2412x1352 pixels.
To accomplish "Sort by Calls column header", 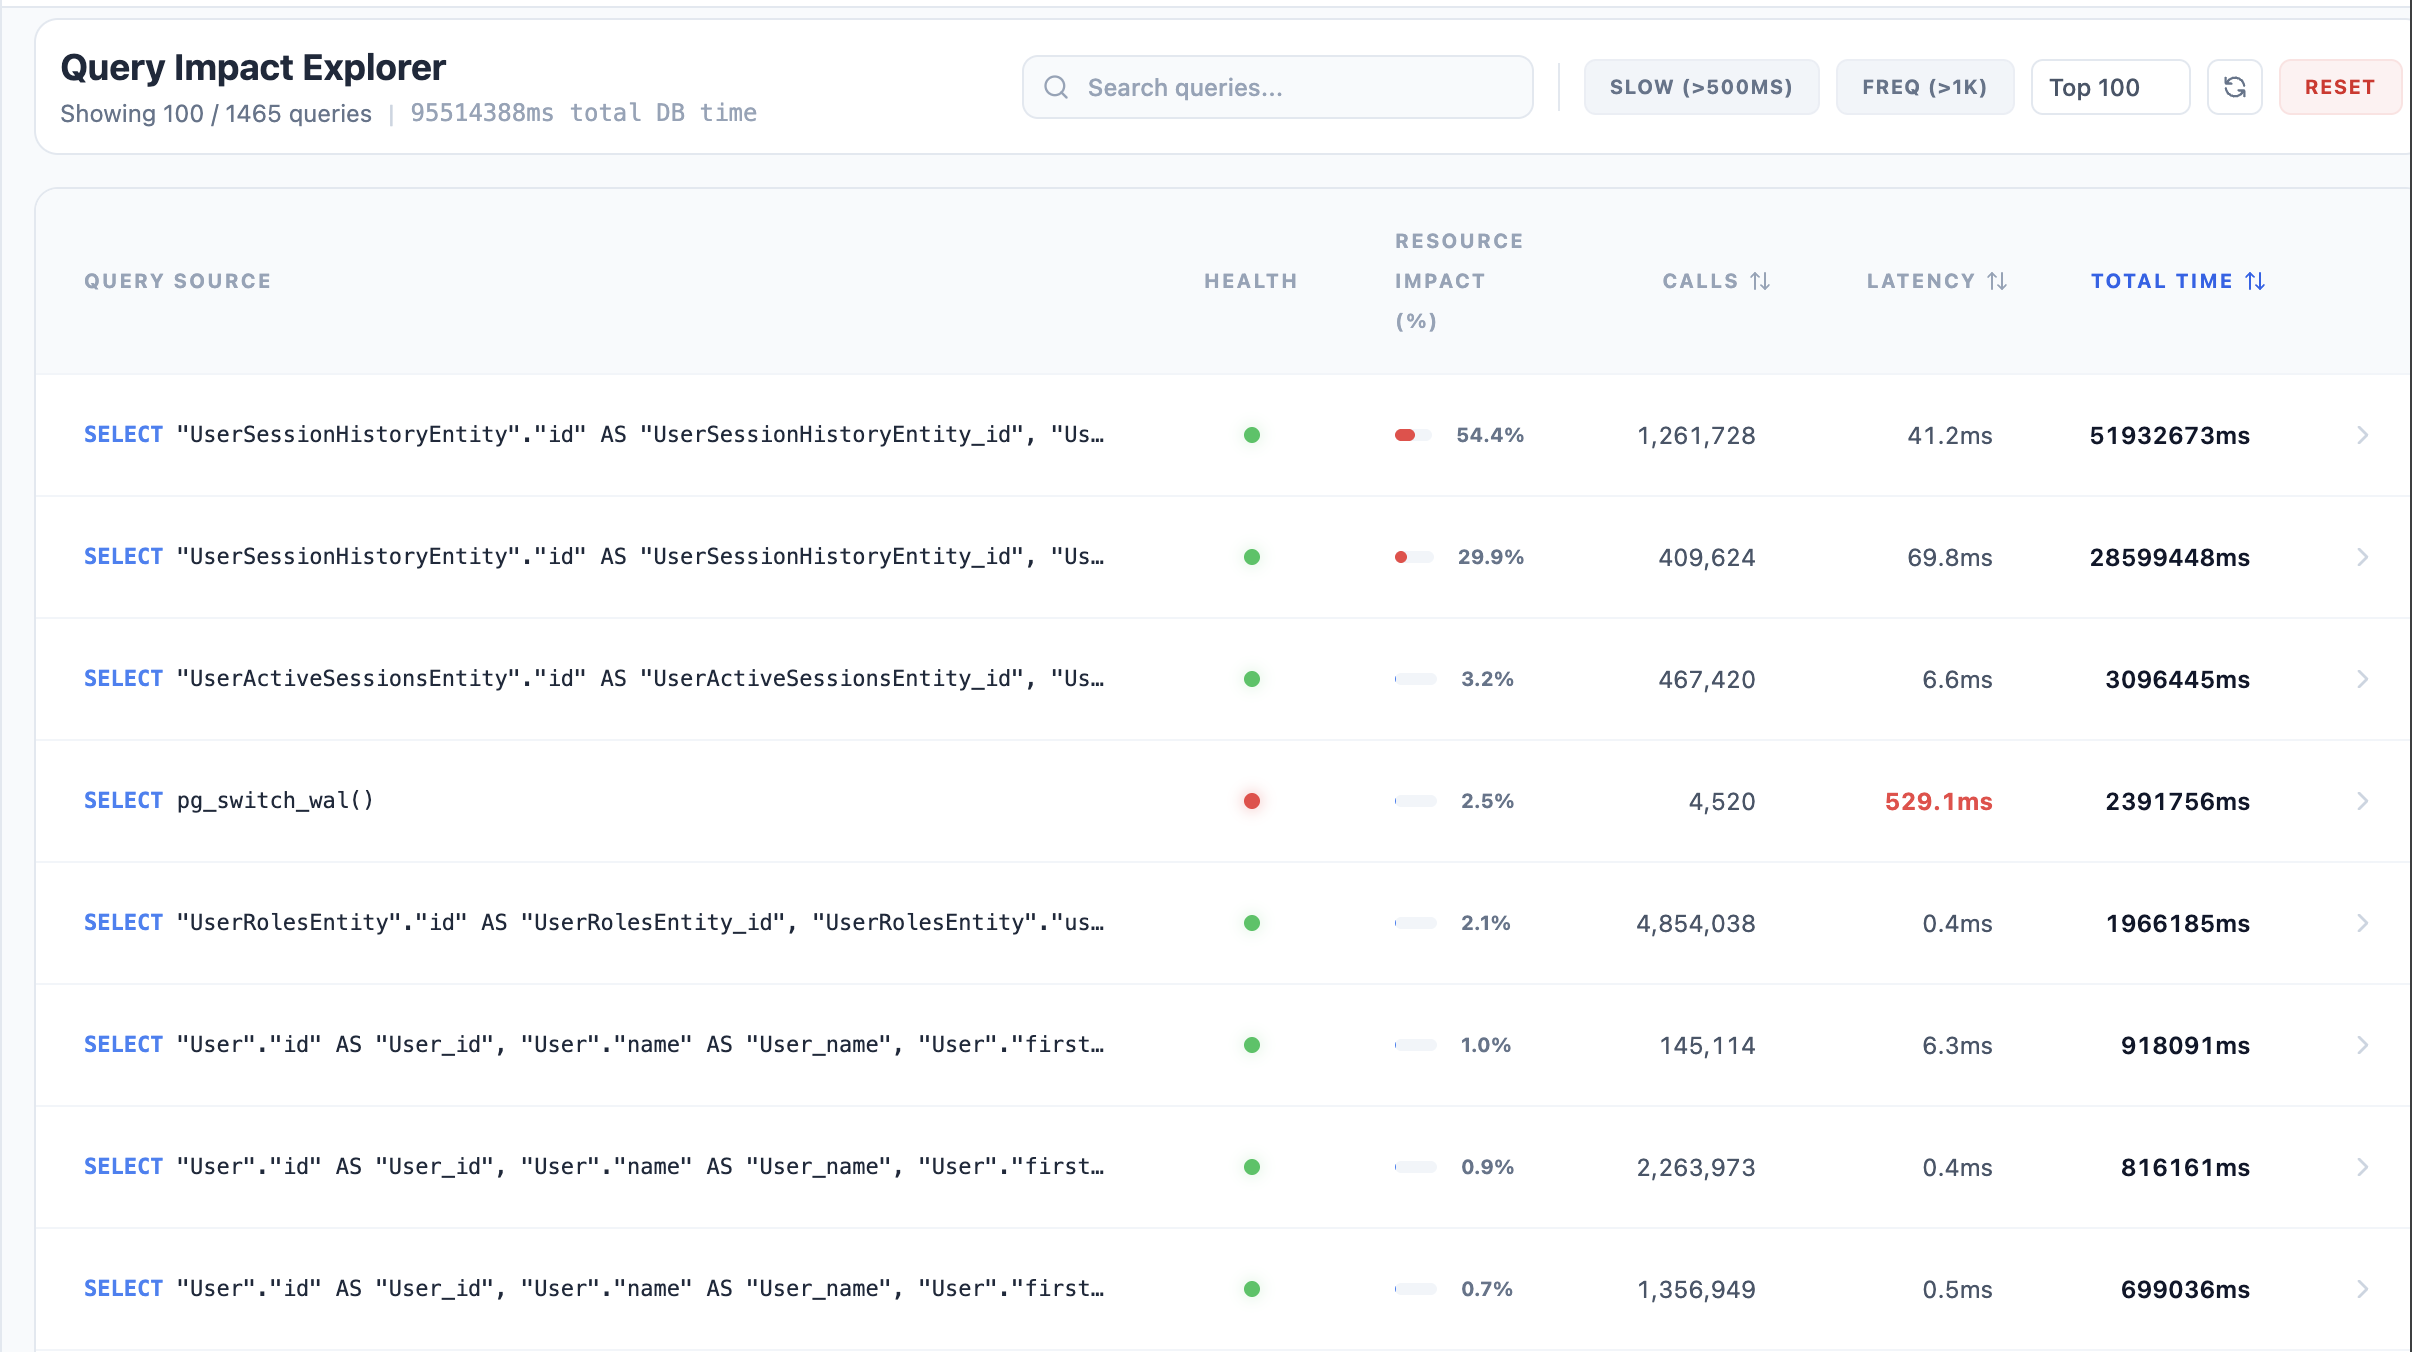I will point(1700,281).
